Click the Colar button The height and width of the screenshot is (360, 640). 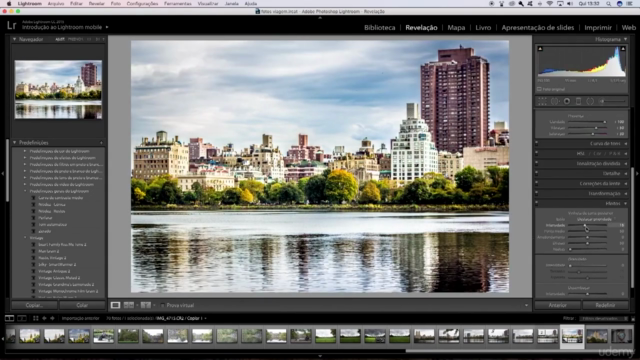click(82, 305)
